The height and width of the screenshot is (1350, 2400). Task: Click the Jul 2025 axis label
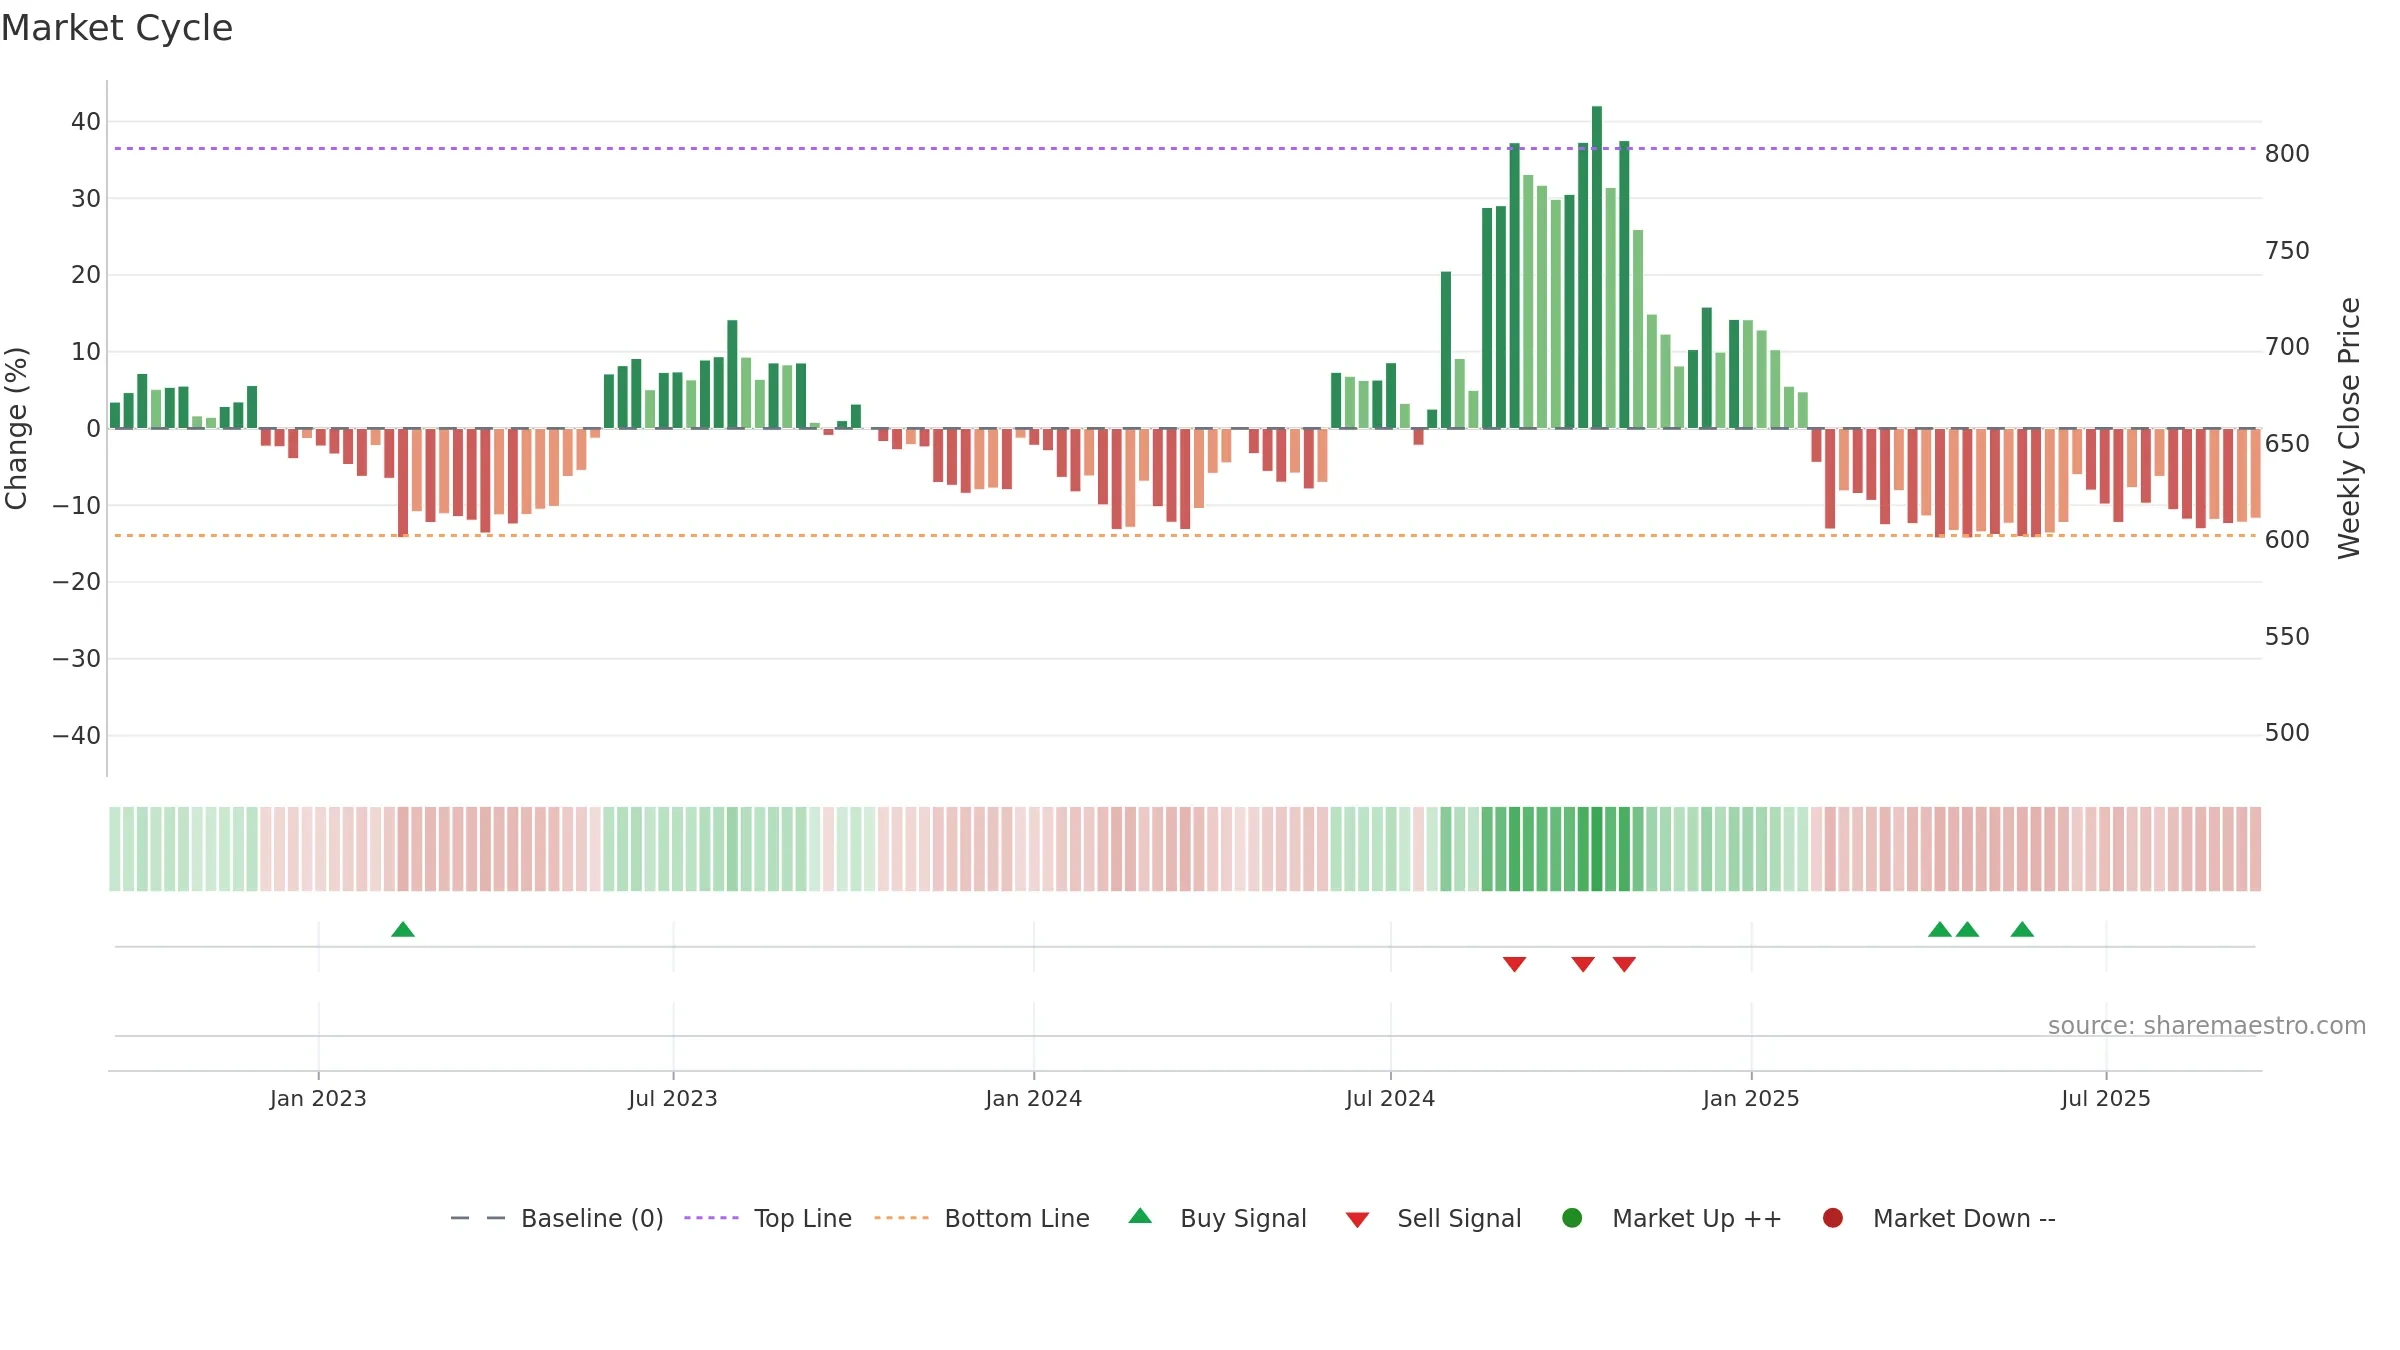click(x=2106, y=1098)
